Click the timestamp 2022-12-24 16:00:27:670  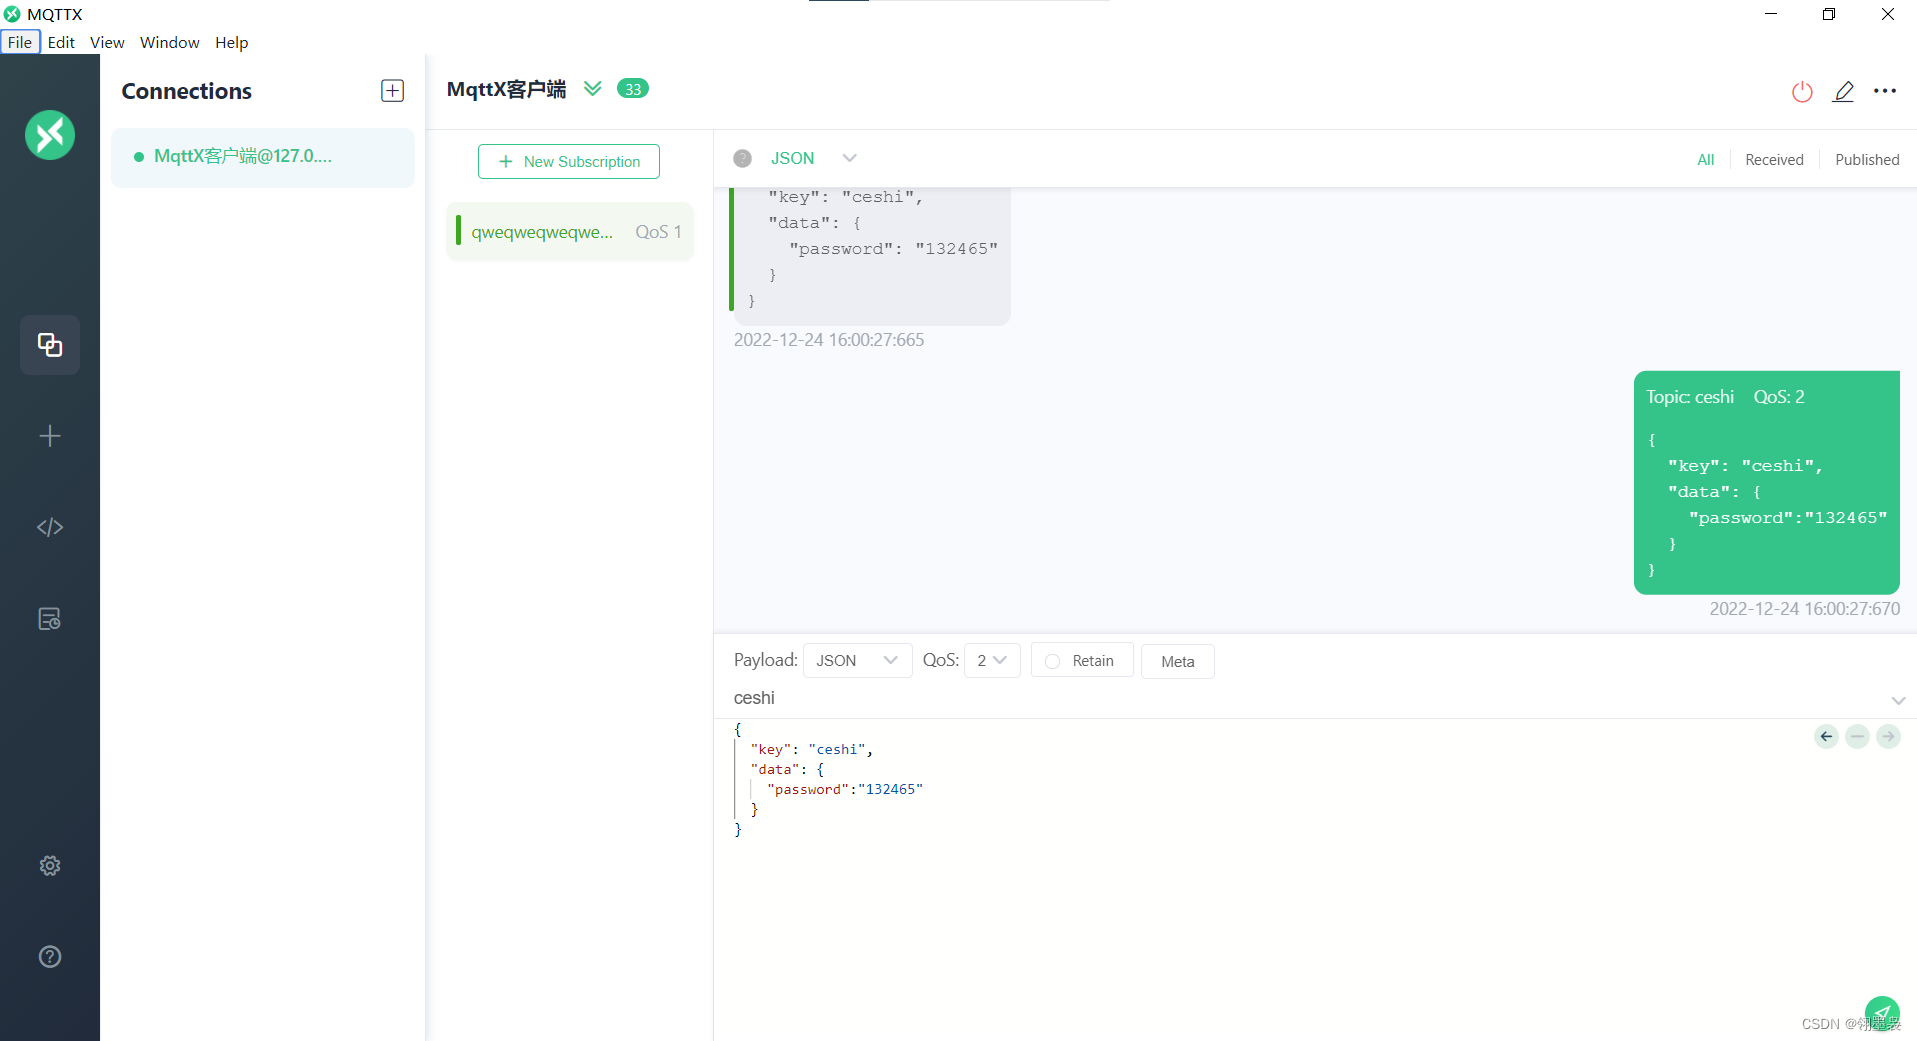1804,609
